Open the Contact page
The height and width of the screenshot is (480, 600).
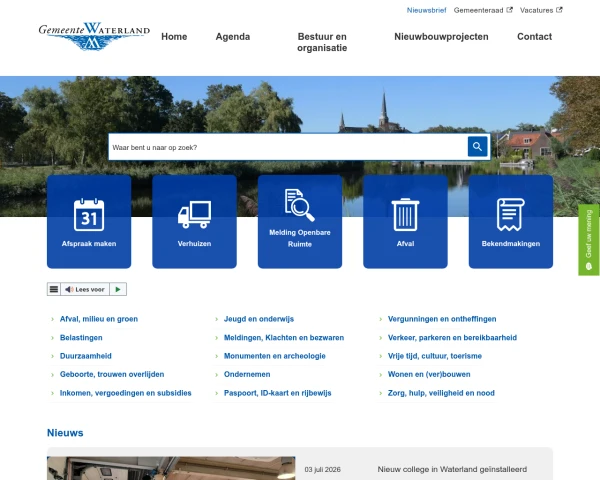(x=535, y=37)
